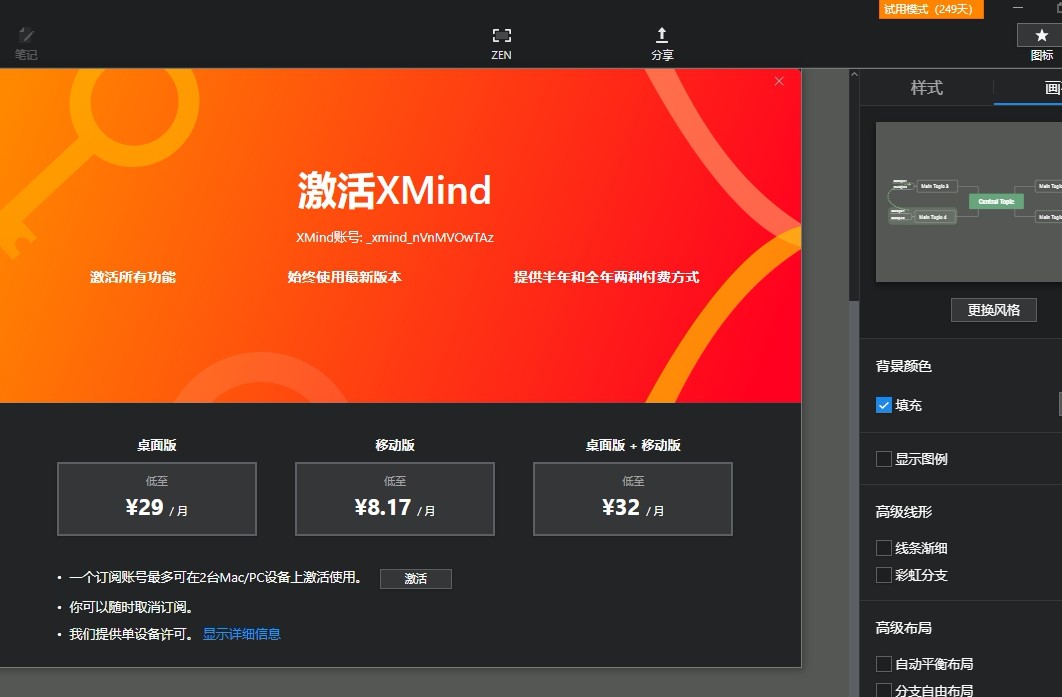Screen dimensions: 1062x697
Task: Enable the 自动平衡布局 checkbox
Action: [x=884, y=664]
